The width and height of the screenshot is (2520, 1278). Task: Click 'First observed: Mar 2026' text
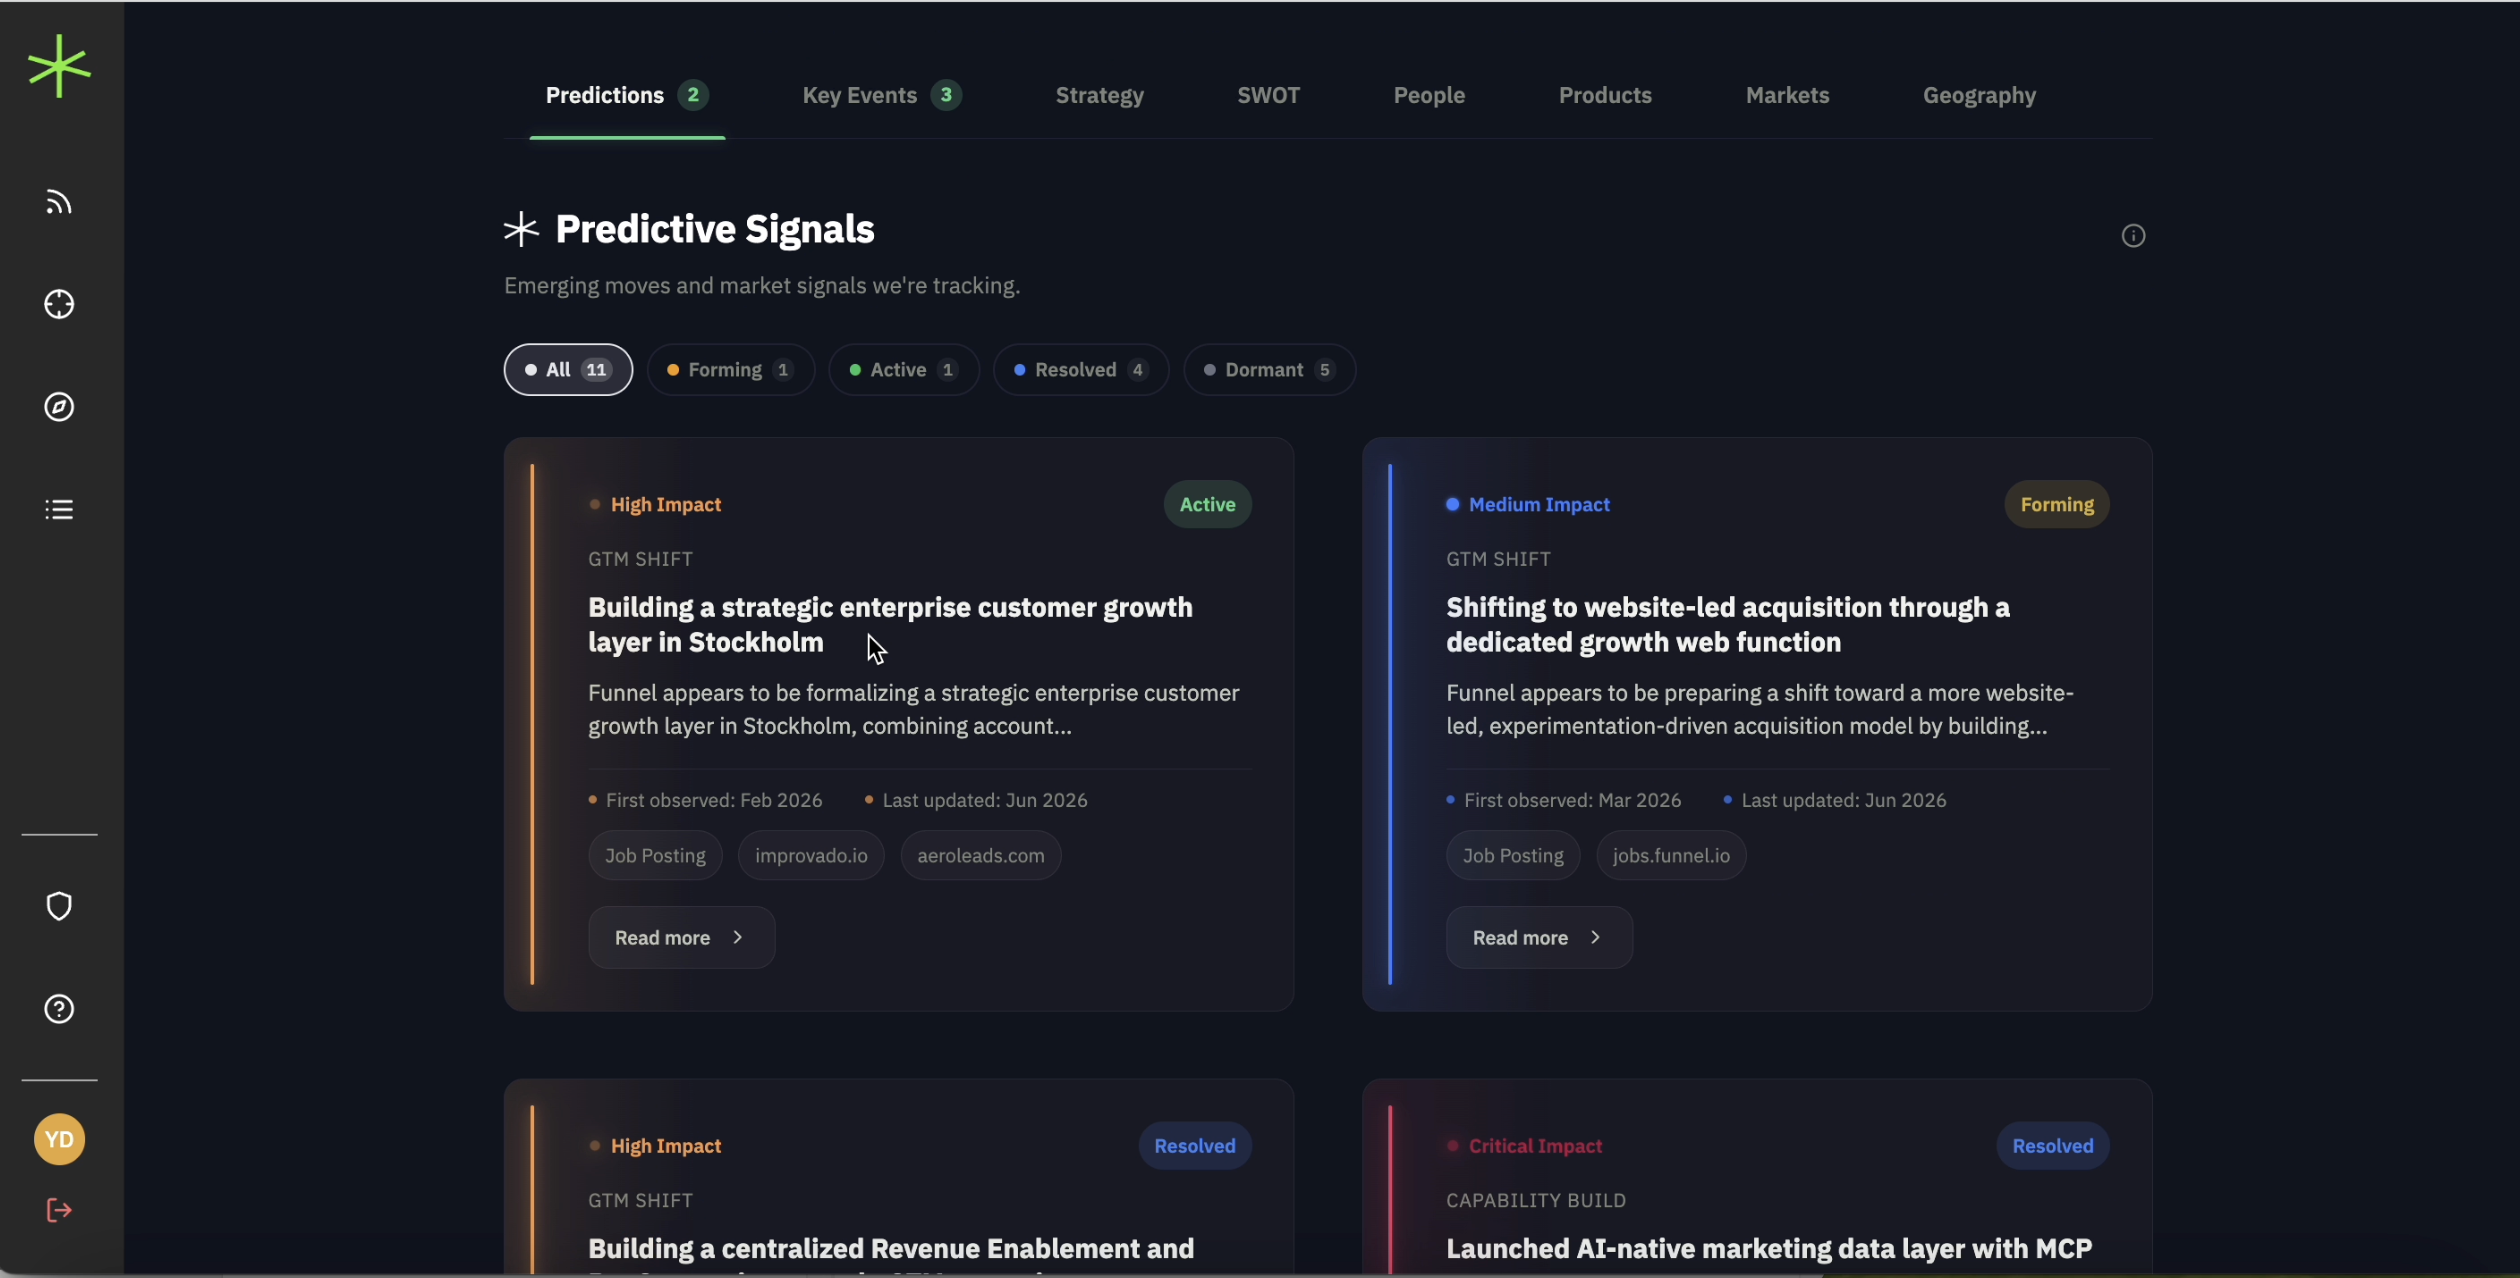pos(1572,801)
